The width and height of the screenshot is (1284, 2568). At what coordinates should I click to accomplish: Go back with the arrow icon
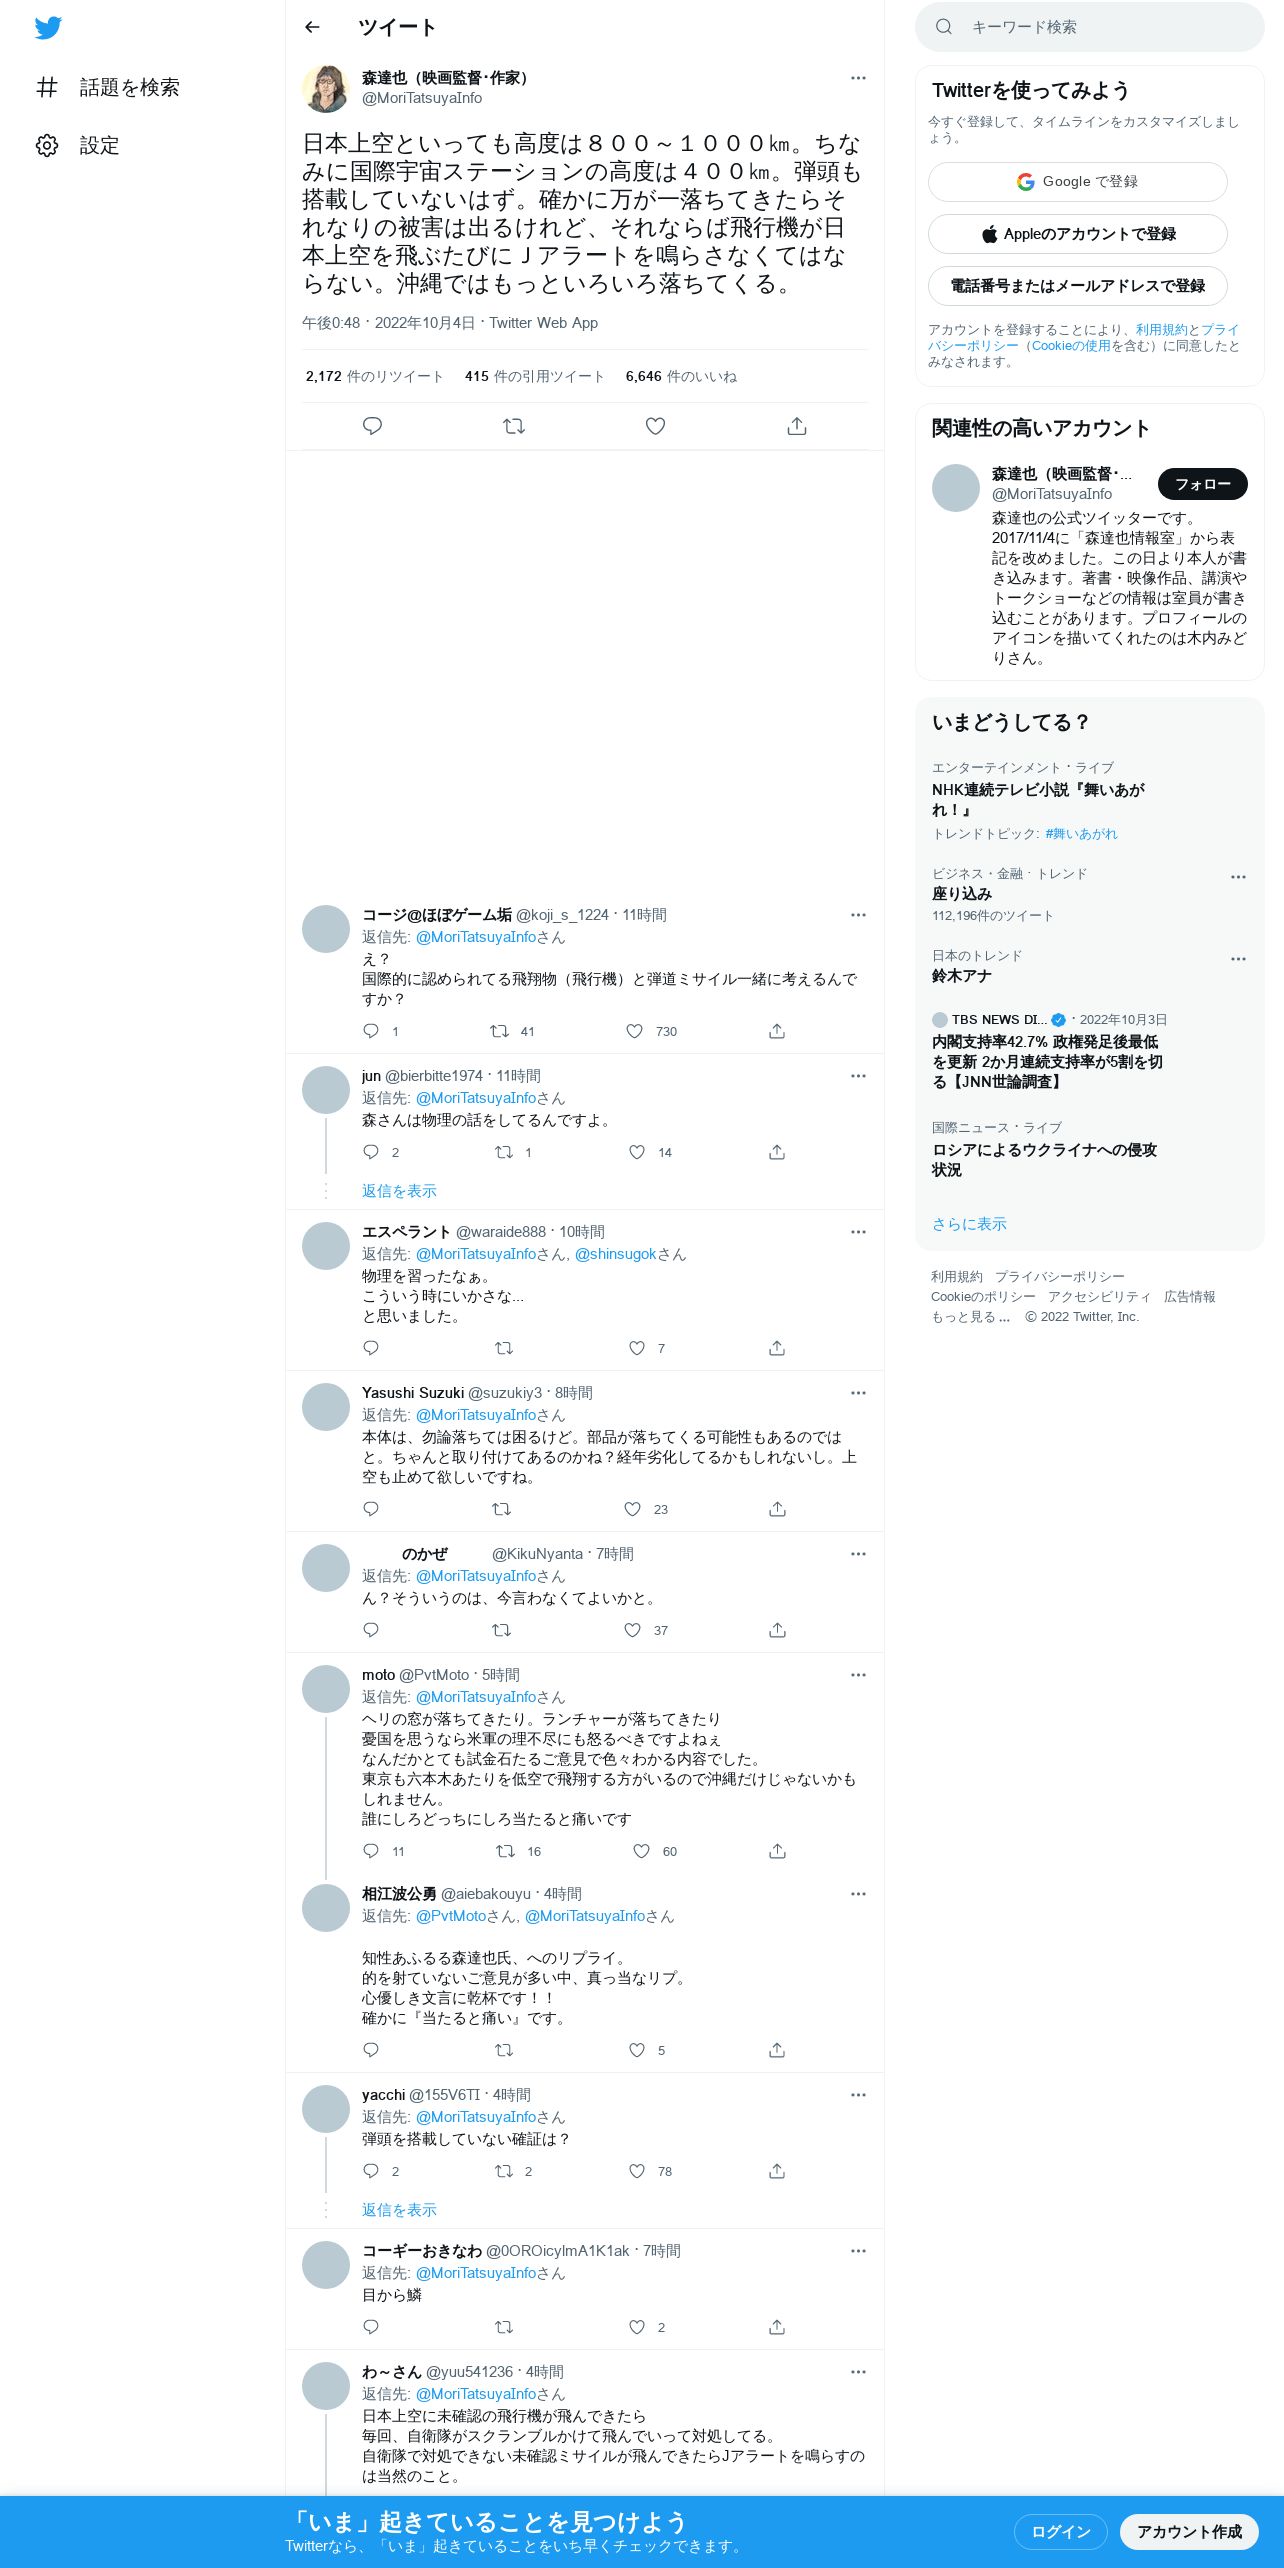point(312,27)
